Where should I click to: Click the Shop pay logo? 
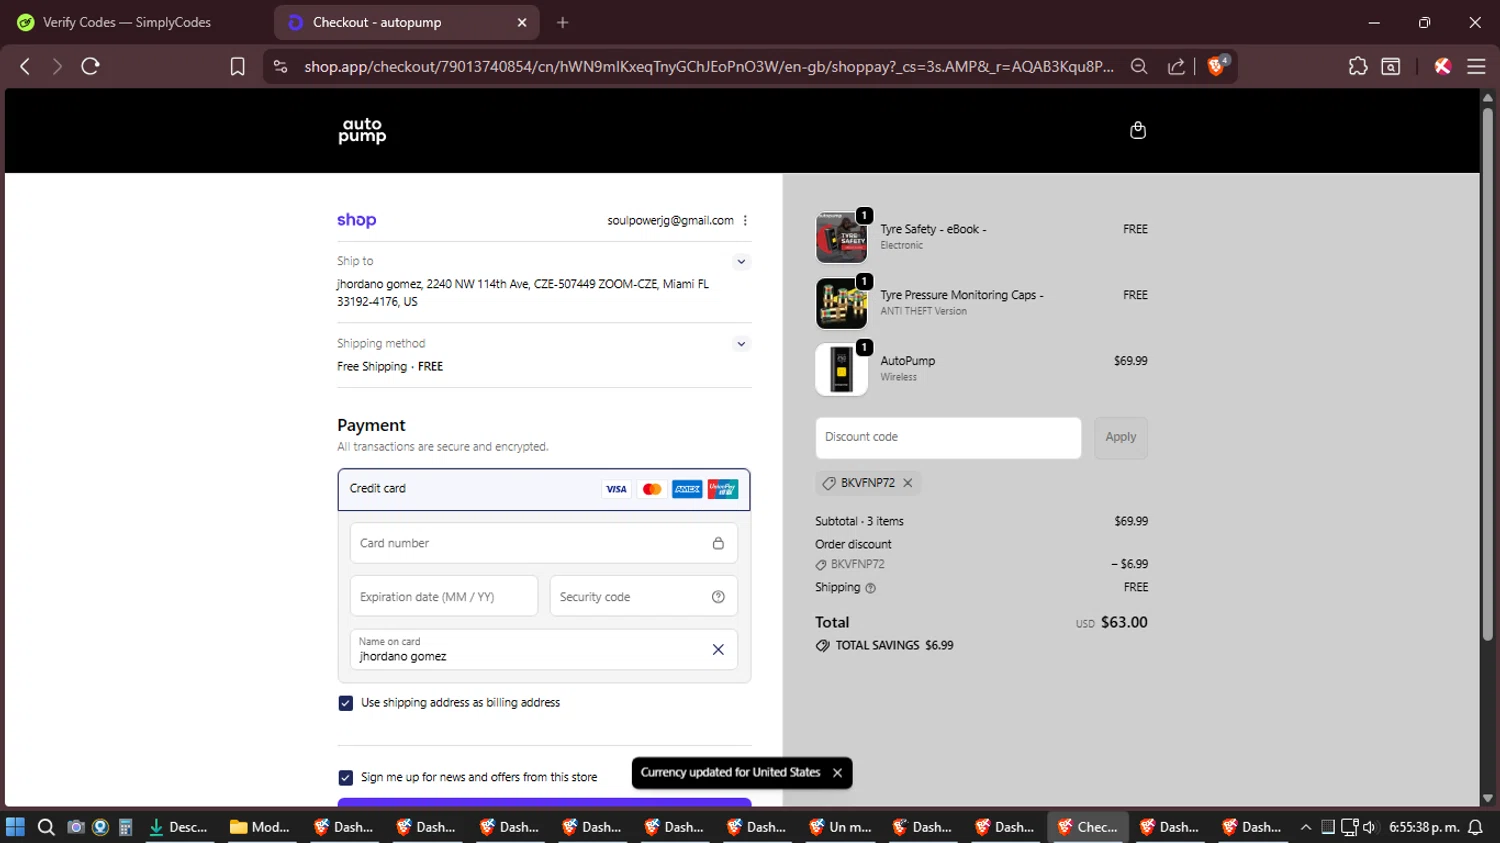point(356,220)
